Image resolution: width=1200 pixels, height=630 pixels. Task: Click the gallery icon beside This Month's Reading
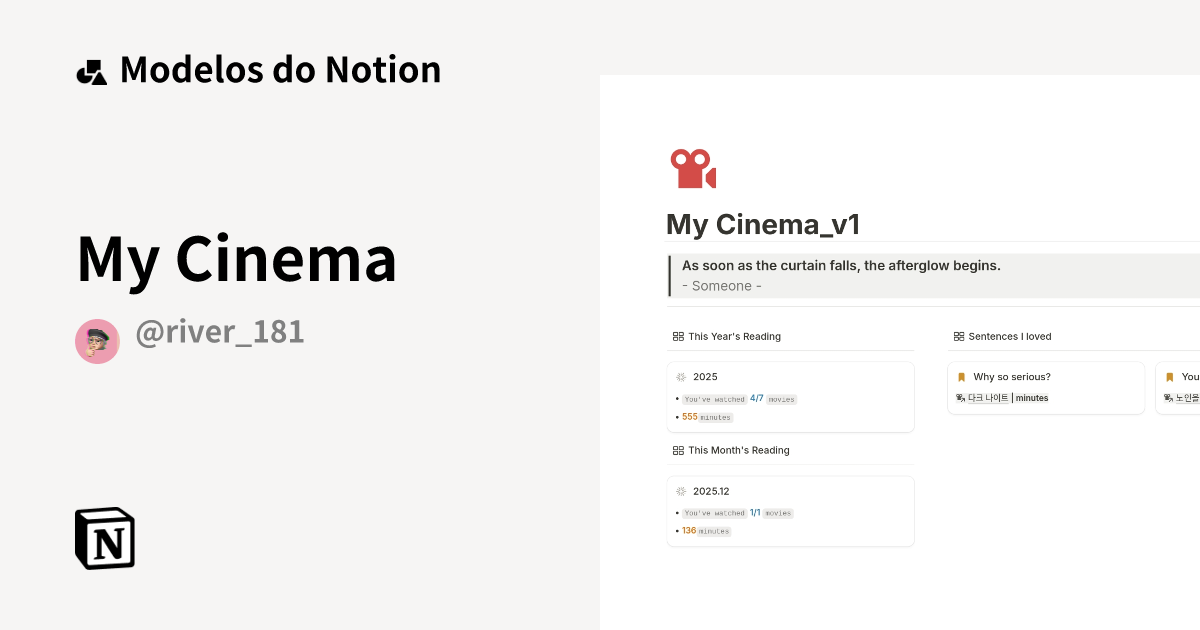pos(678,450)
